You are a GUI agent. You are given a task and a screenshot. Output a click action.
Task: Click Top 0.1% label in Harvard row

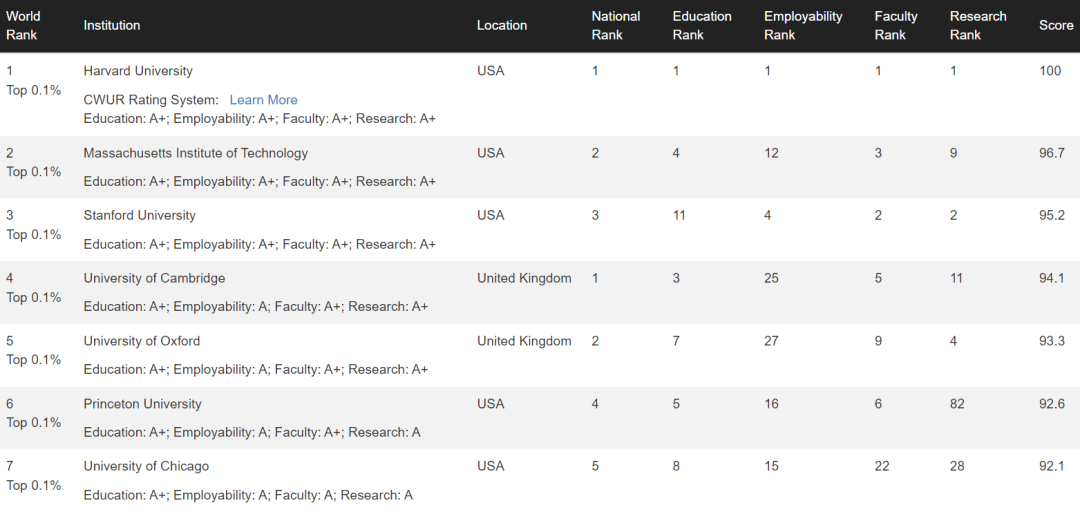(x=34, y=90)
